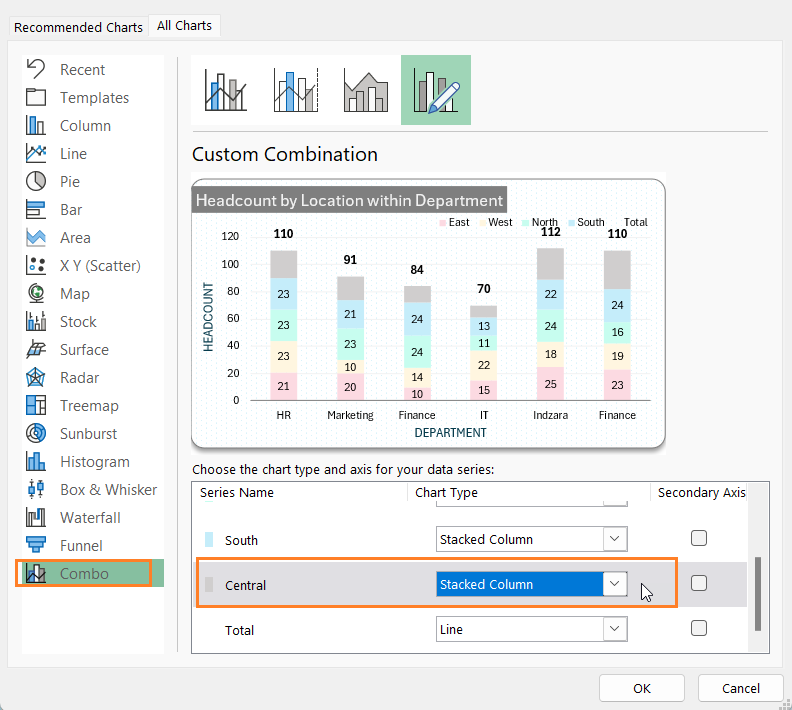Switch to the Recommended Charts tab
Screen dimensions: 792x710
tap(78, 27)
